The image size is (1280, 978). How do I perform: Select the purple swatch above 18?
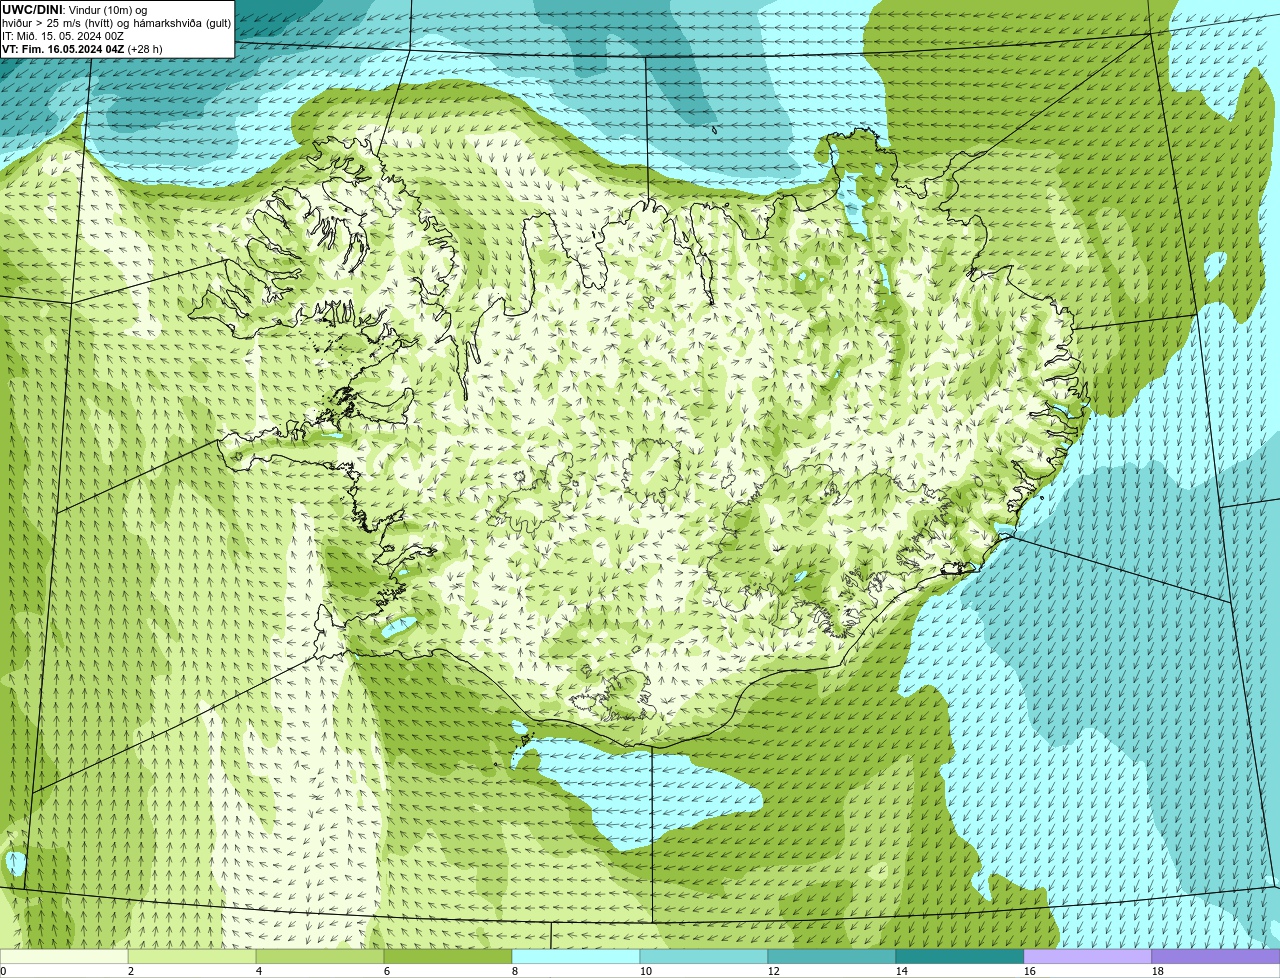point(1216,956)
